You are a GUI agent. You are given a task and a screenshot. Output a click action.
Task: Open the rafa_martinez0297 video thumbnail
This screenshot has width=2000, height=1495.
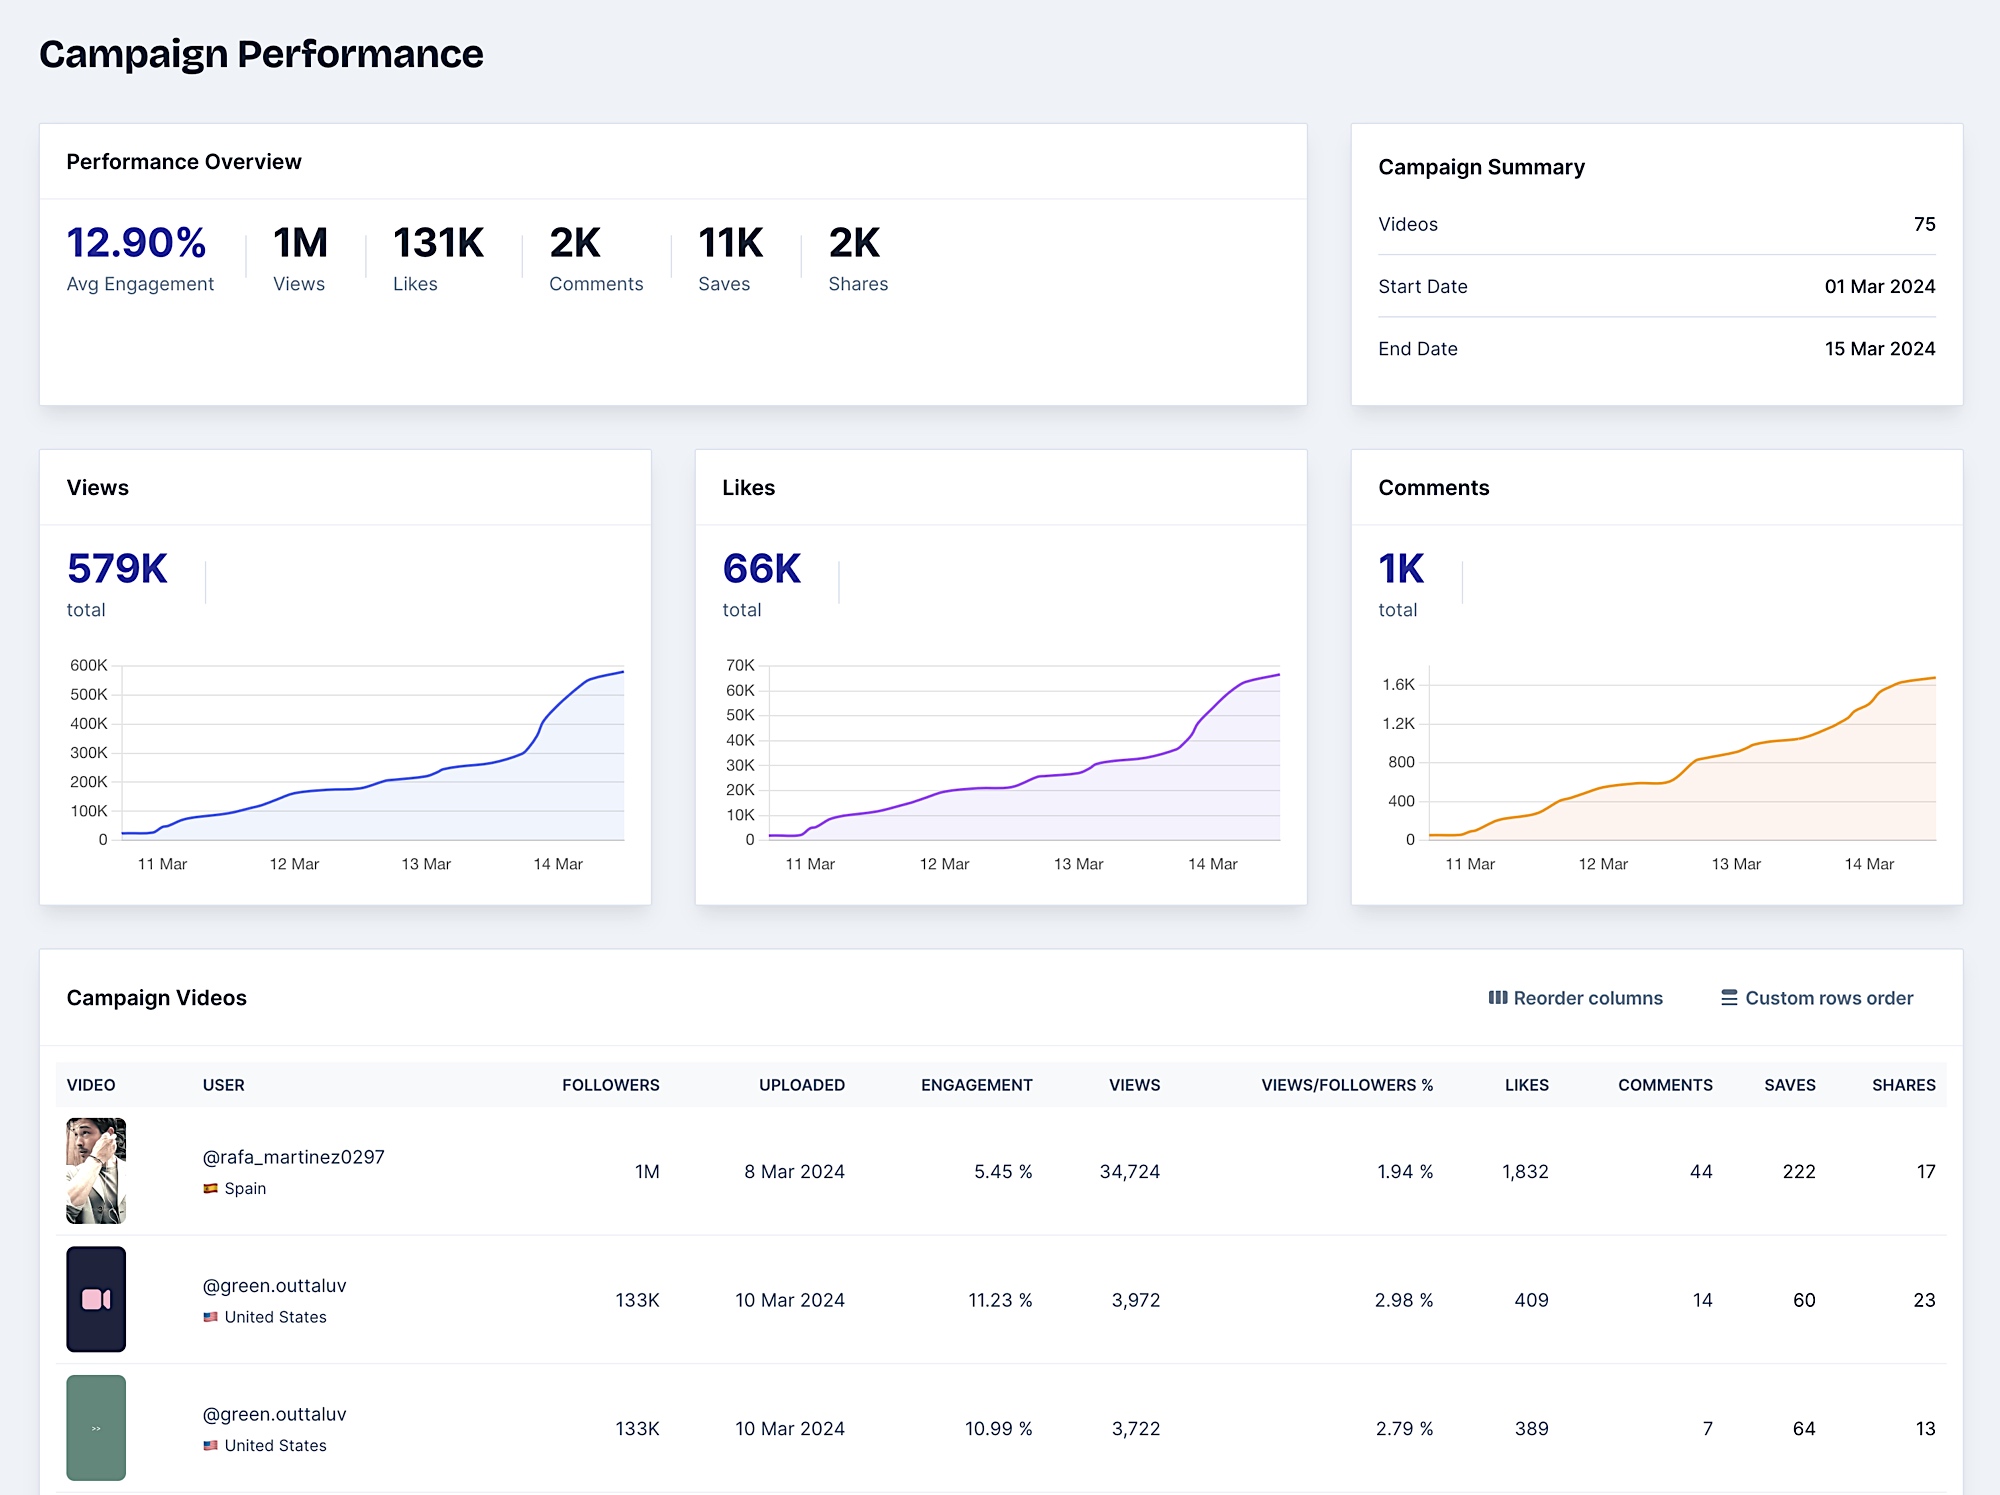coord(96,1170)
